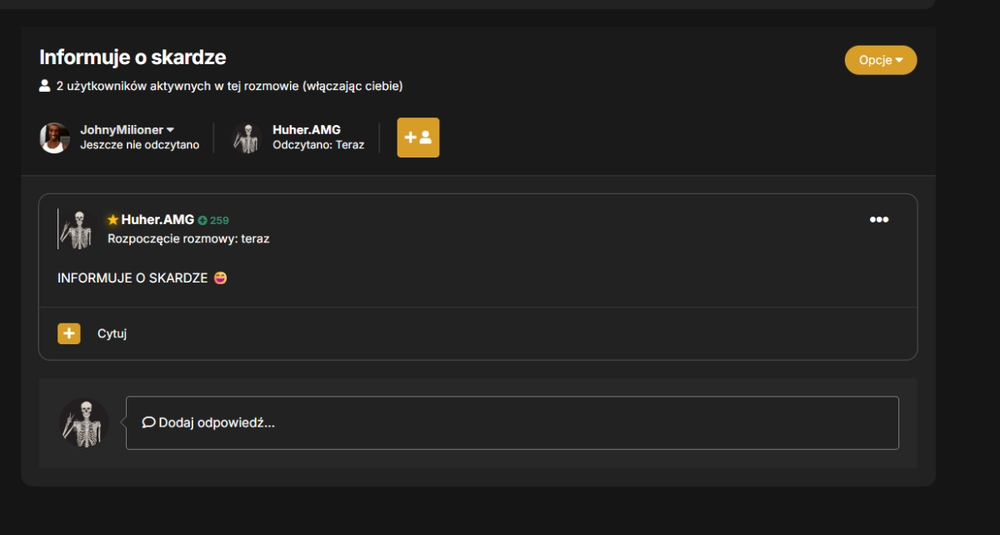Click Huher.AMG's skeleton avatar in participants list
Viewport: 1000px width, 535px height.
247,138
